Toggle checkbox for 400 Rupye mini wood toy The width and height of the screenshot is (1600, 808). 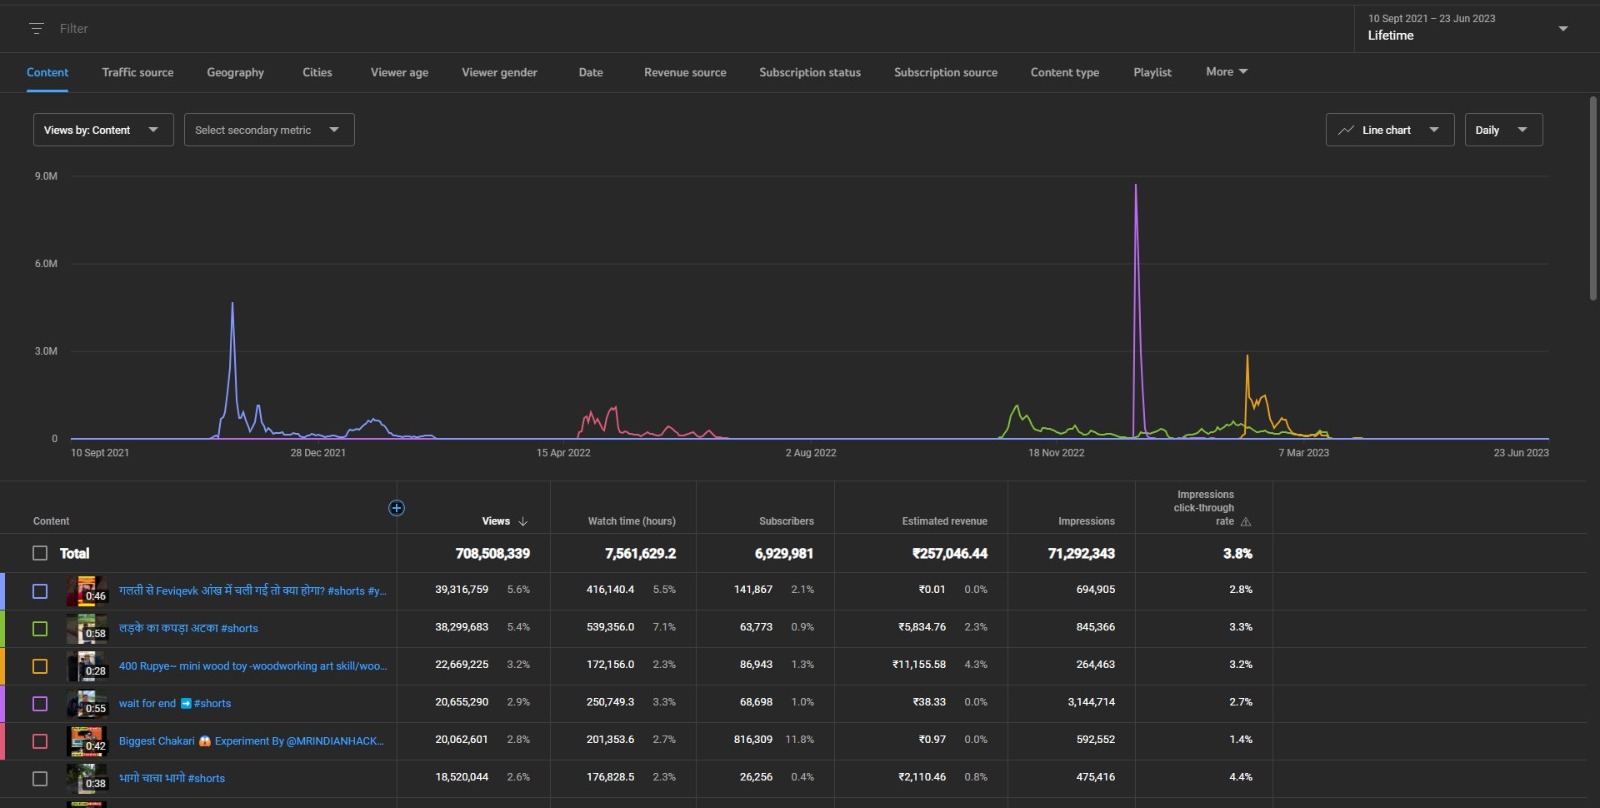40,666
